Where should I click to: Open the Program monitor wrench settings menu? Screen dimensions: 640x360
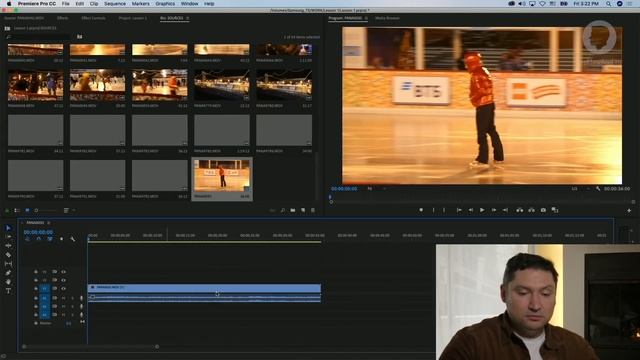[598, 189]
